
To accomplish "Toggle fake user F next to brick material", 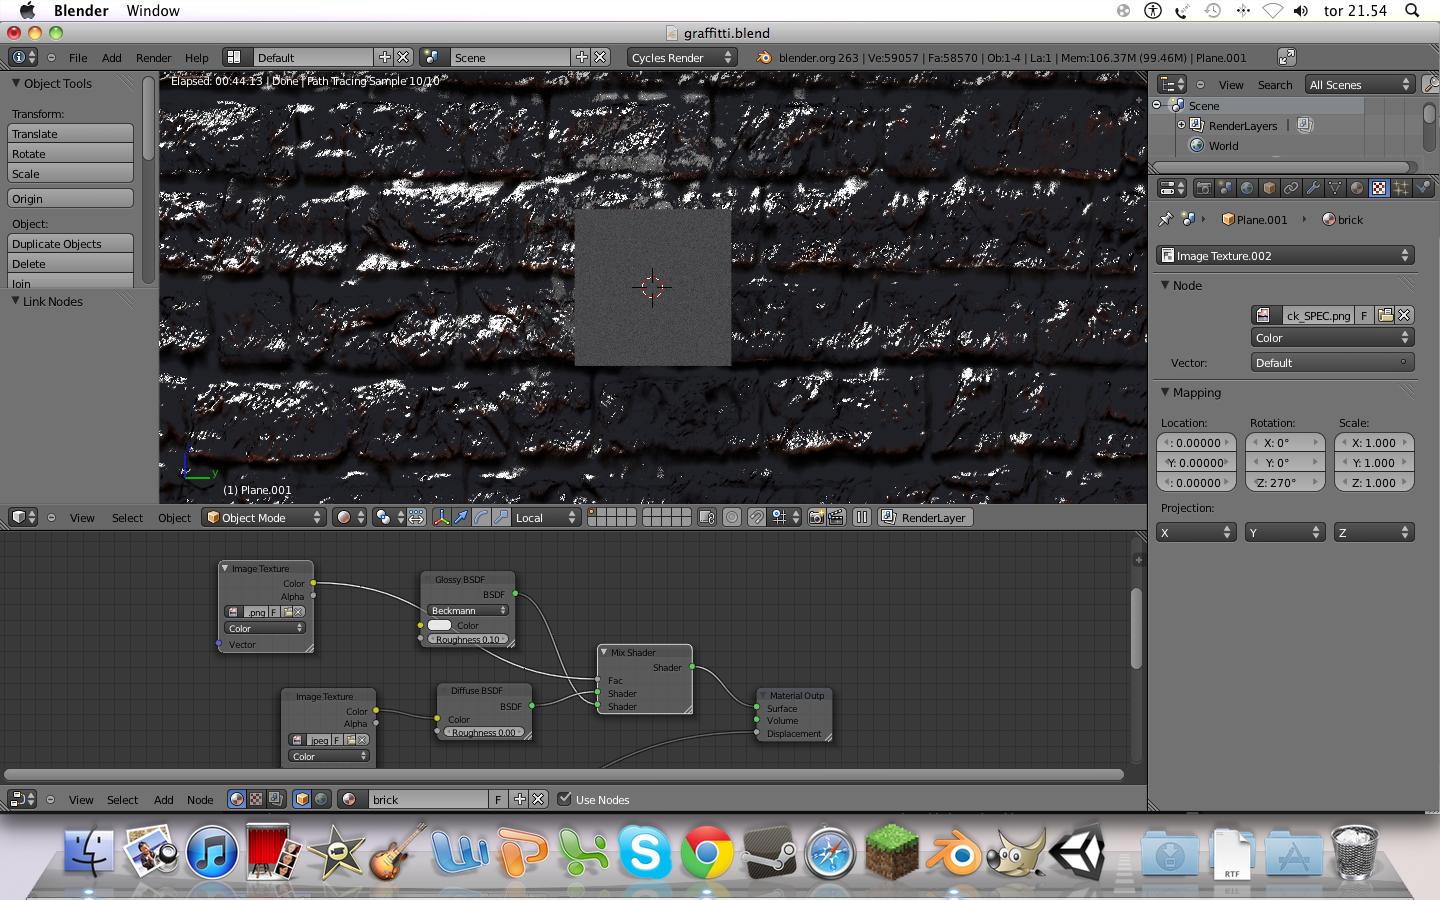I will pos(498,799).
